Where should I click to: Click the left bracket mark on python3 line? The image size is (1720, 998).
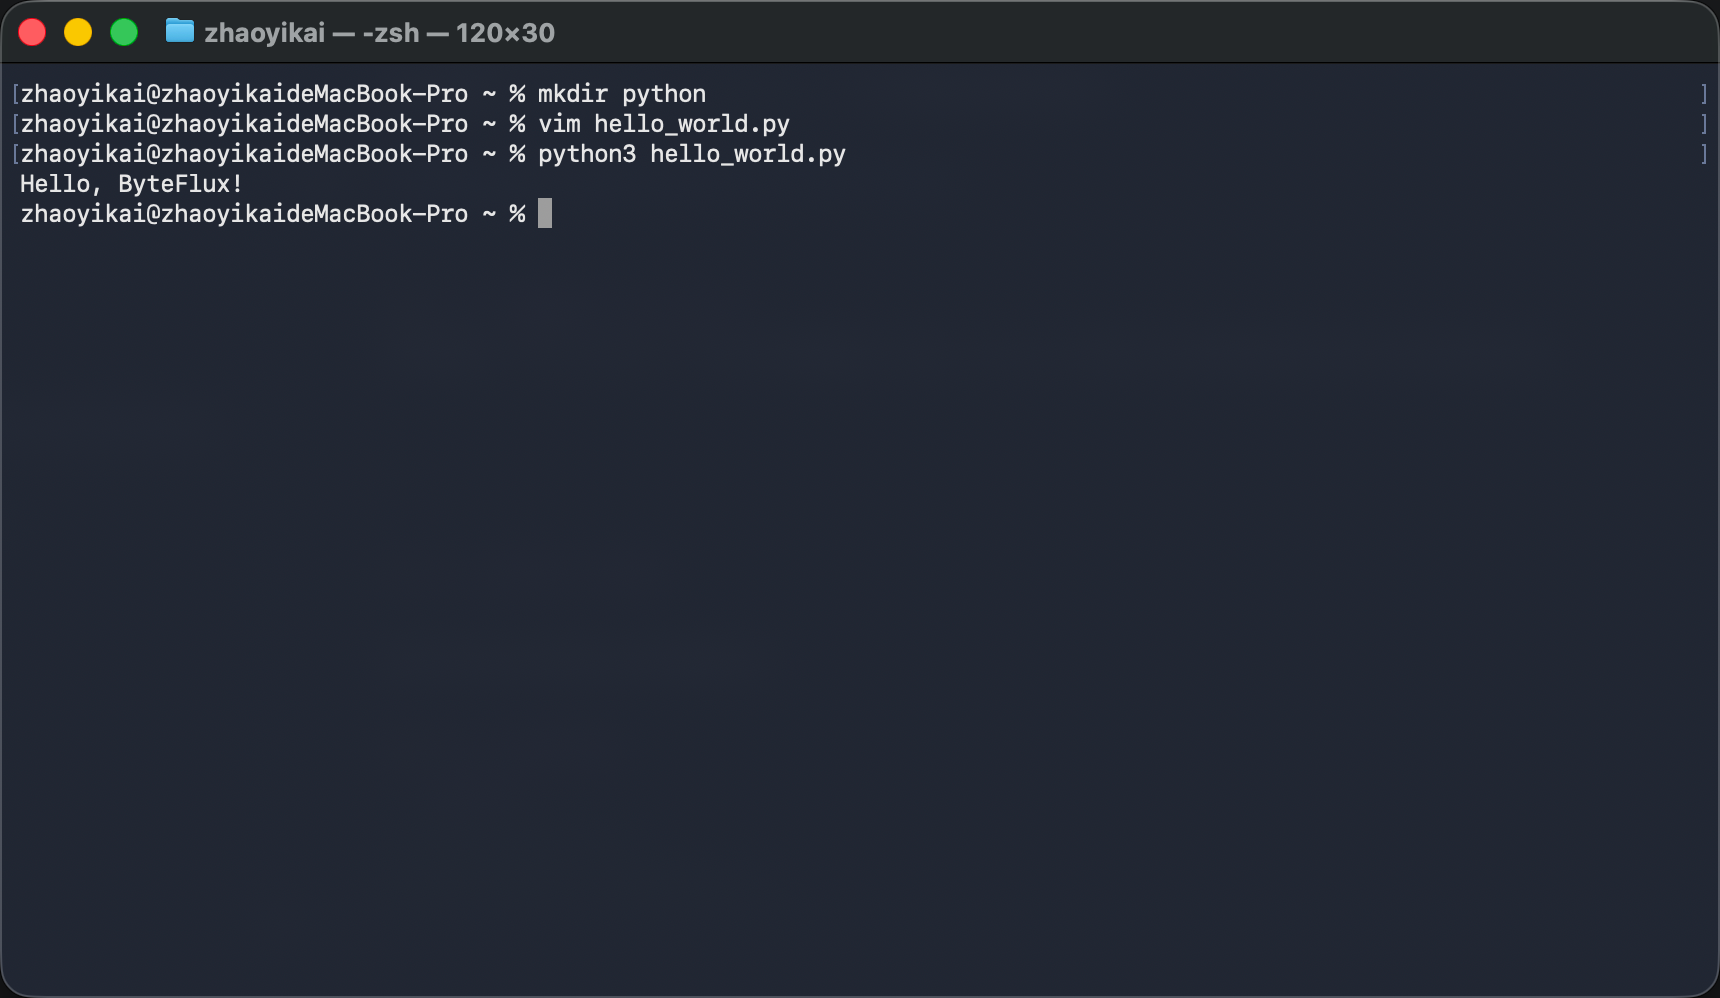15,154
